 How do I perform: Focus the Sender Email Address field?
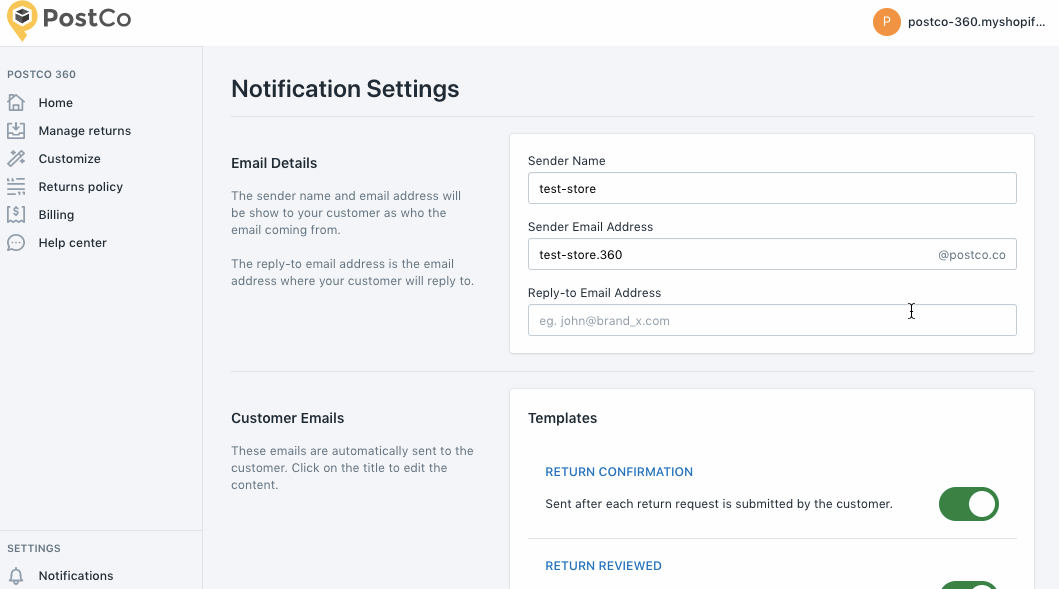(730, 254)
